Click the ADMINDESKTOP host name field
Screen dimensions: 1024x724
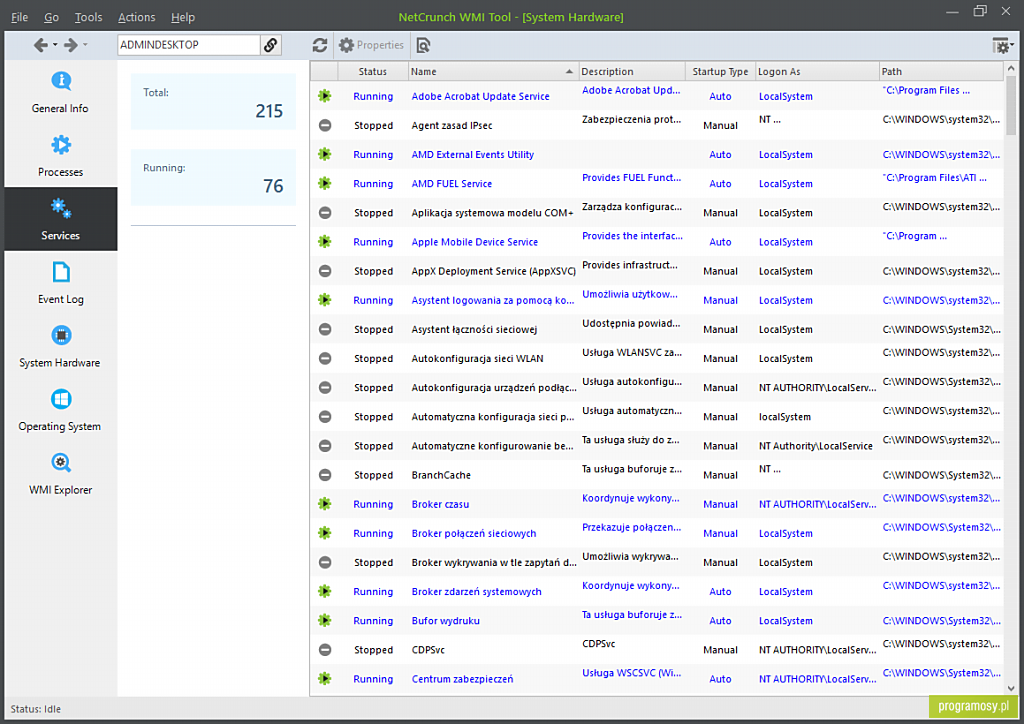pyautogui.click(x=189, y=45)
